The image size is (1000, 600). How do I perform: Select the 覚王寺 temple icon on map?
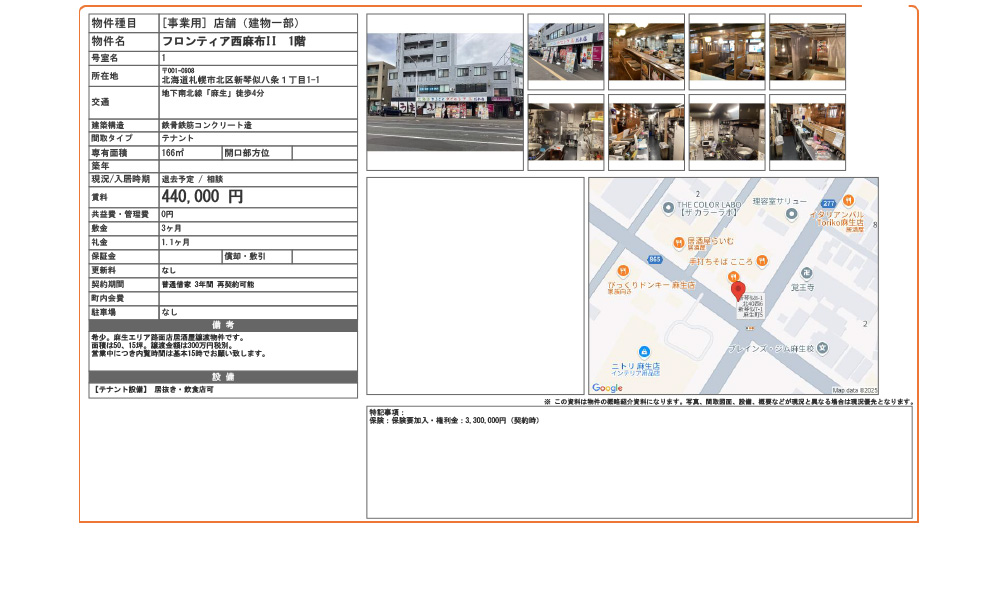(805, 272)
